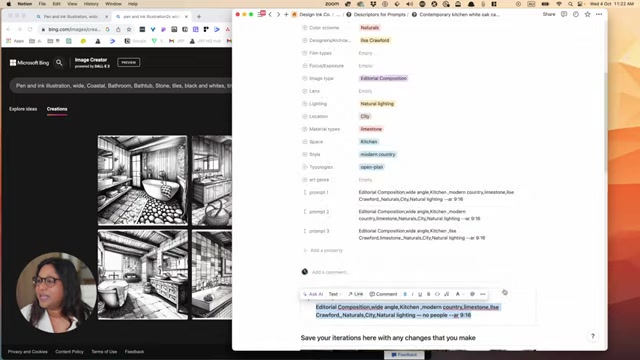Toggle the Notion sidebar menu icon
Image resolution: width=640 pixels, height=360 pixels.
pyautogui.click(x=261, y=14)
